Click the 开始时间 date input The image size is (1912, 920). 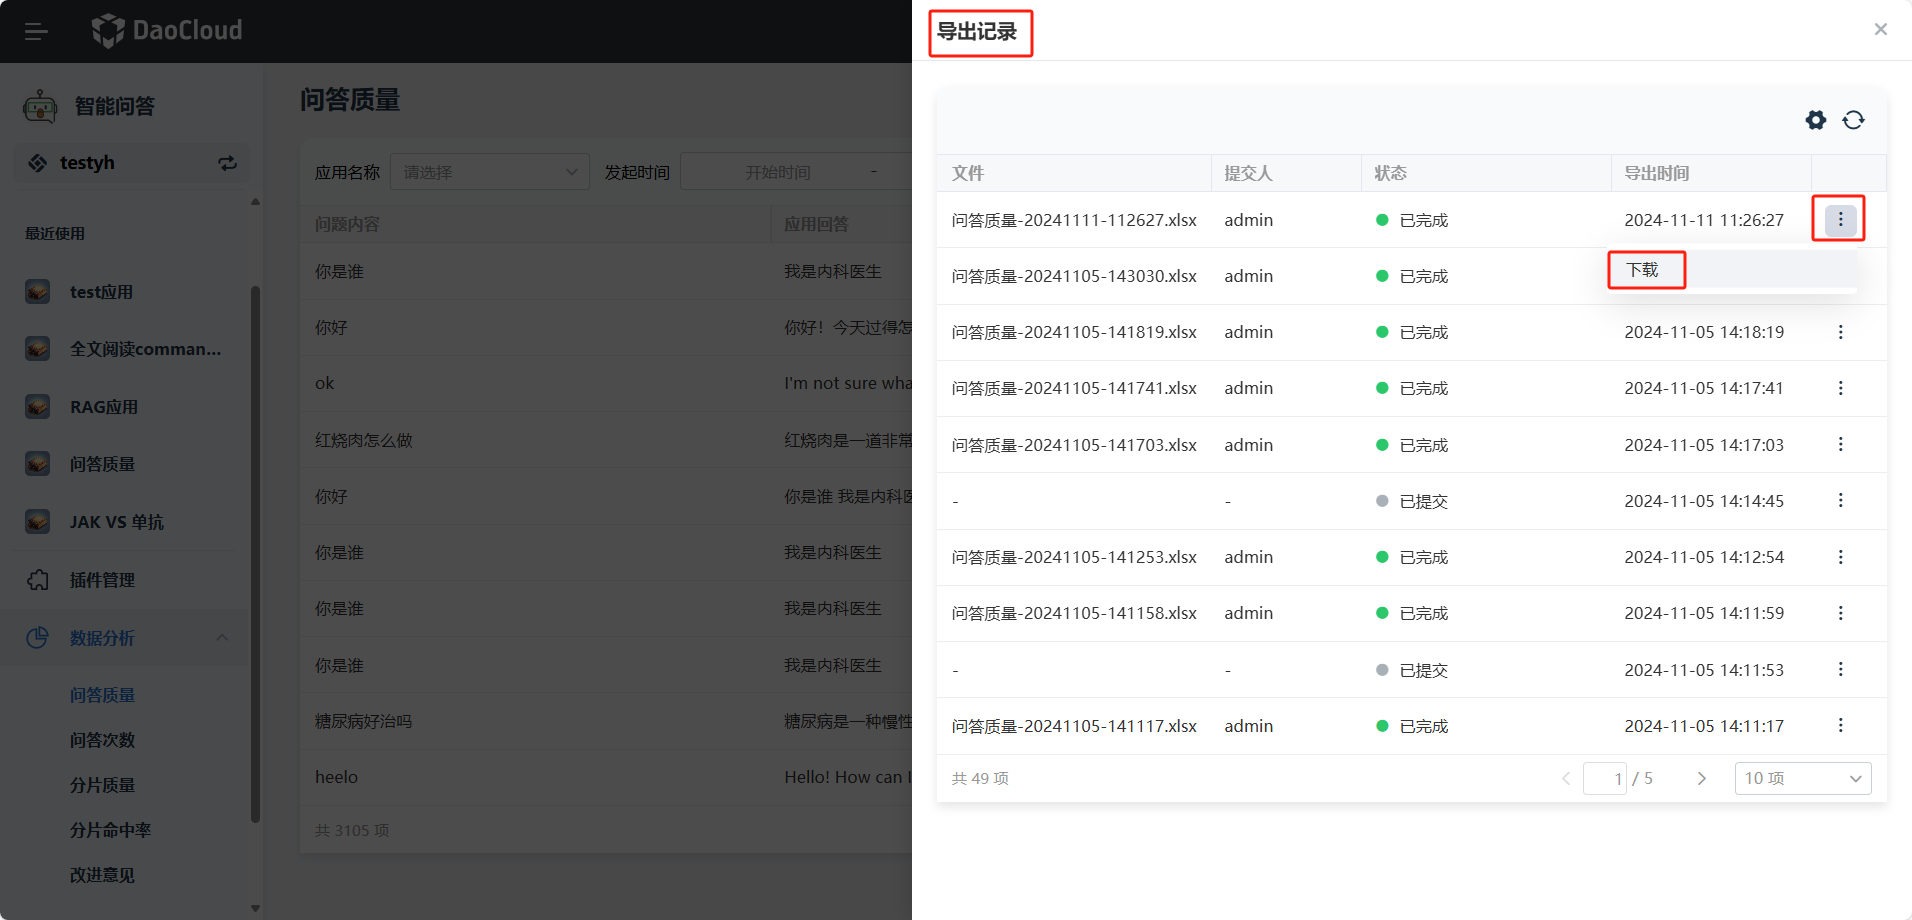pyautogui.click(x=778, y=172)
